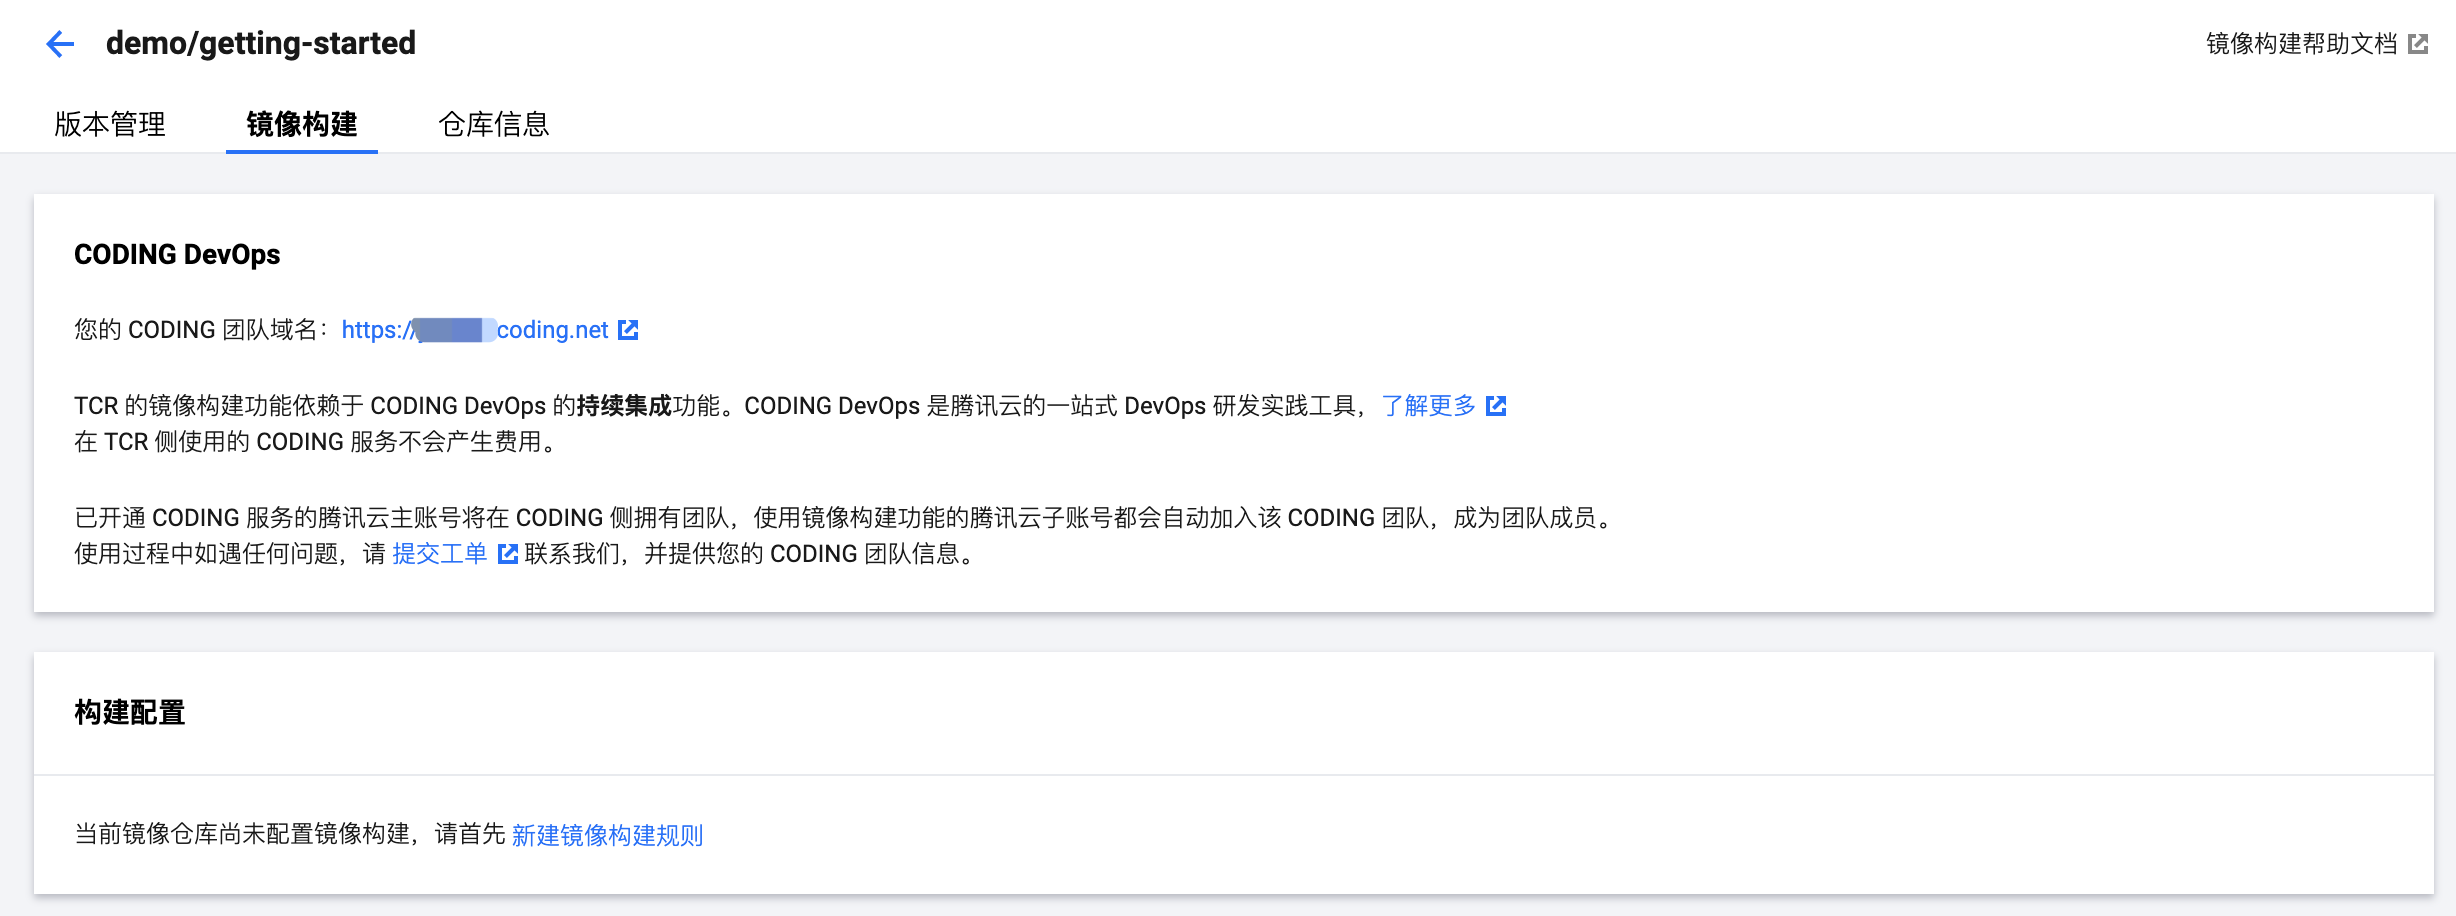Open the CODING team domain coding.net link

[x=475, y=330]
